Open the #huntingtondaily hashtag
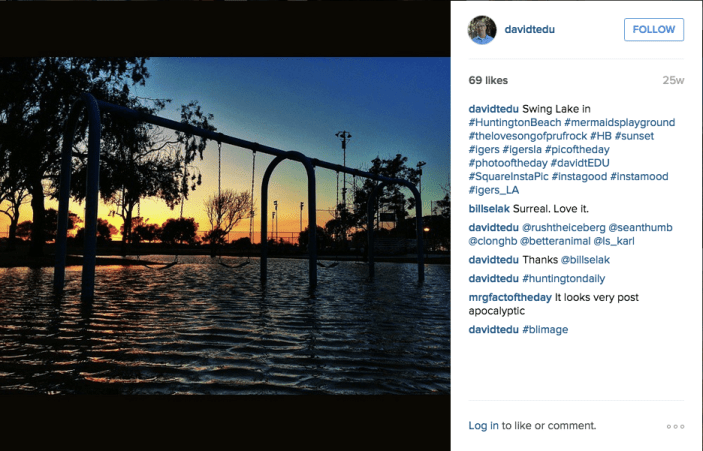 [564, 279]
